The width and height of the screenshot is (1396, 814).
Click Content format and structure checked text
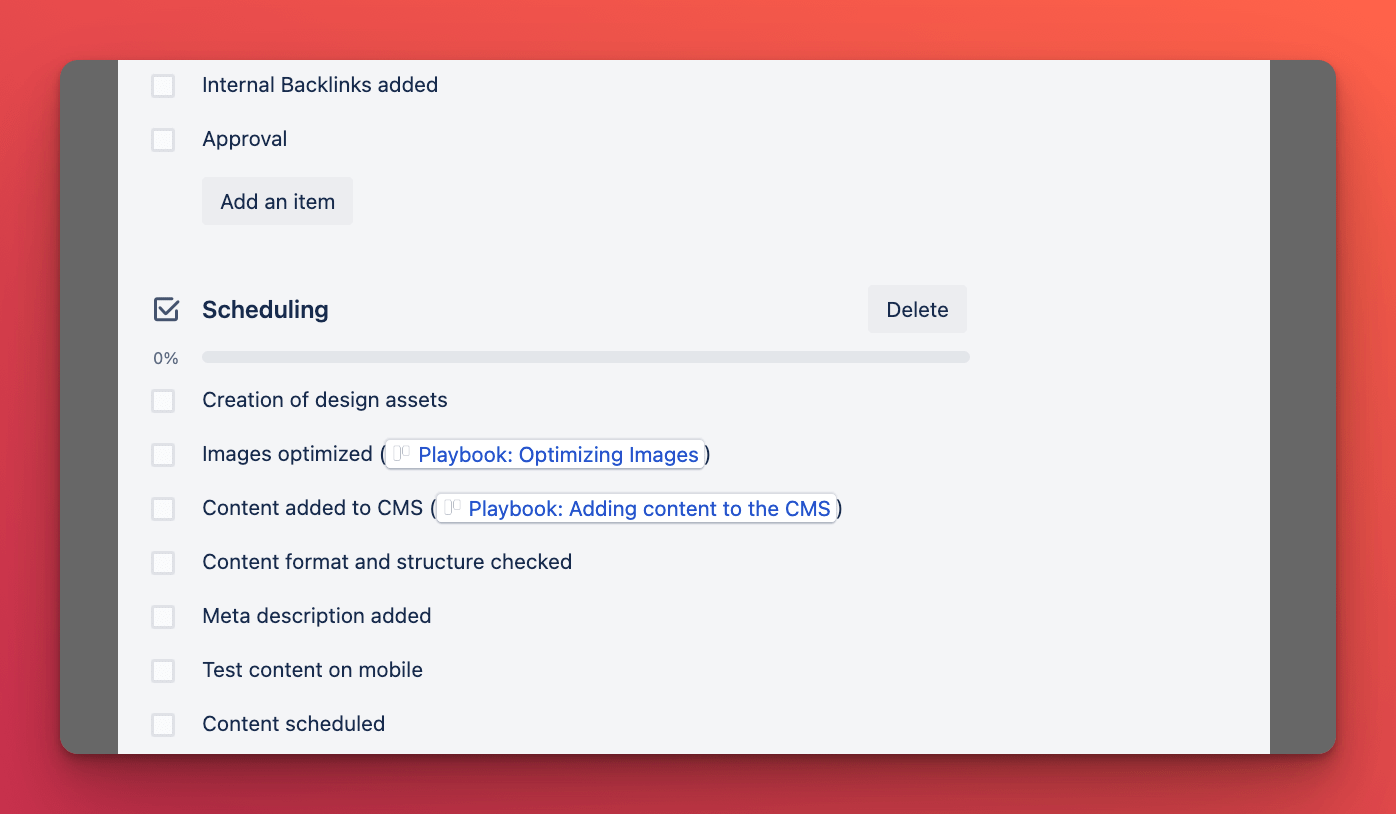point(387,562)
